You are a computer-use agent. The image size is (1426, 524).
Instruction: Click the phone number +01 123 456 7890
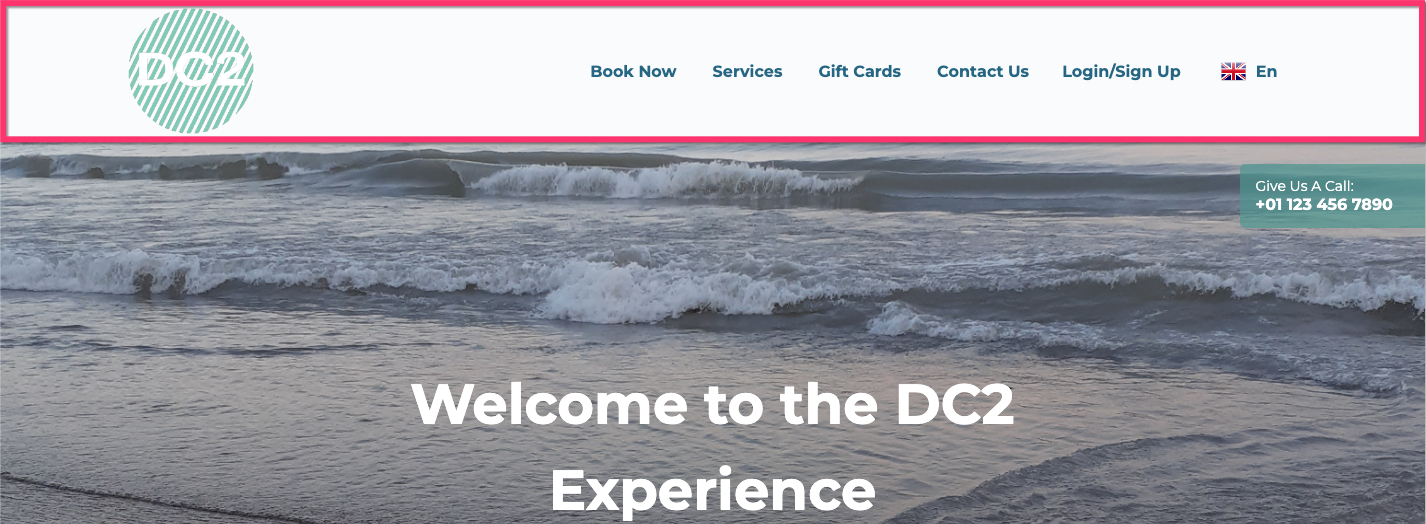pyautogui.click(x=1323, y=205)
